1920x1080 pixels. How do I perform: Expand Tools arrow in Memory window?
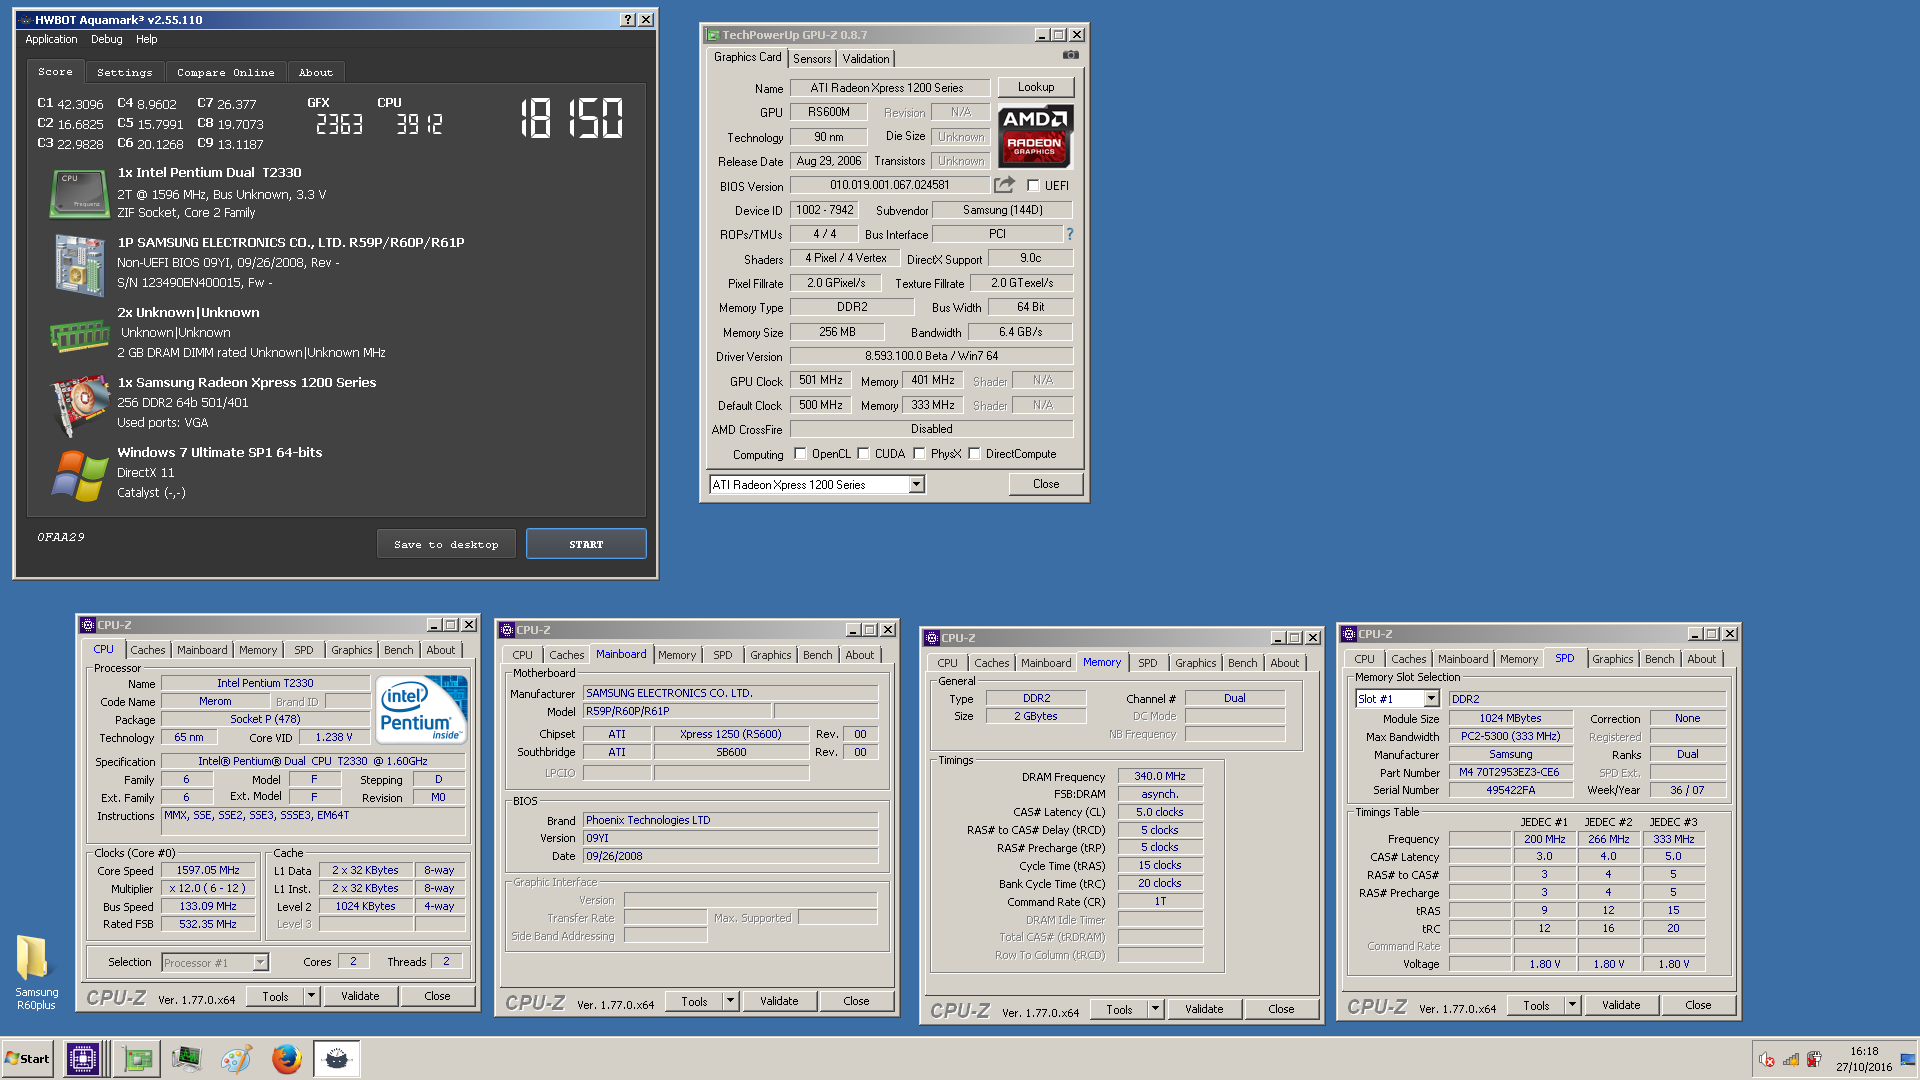1155,1009
